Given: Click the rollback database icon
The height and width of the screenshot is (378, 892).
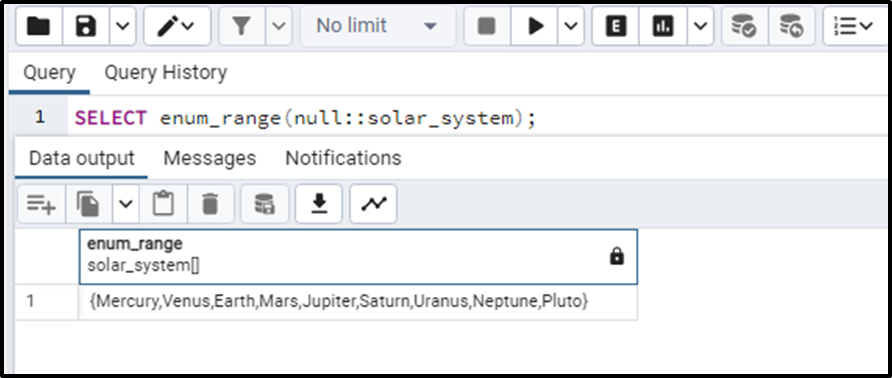Looking at the screenshot, I should (x=791, y=26).
